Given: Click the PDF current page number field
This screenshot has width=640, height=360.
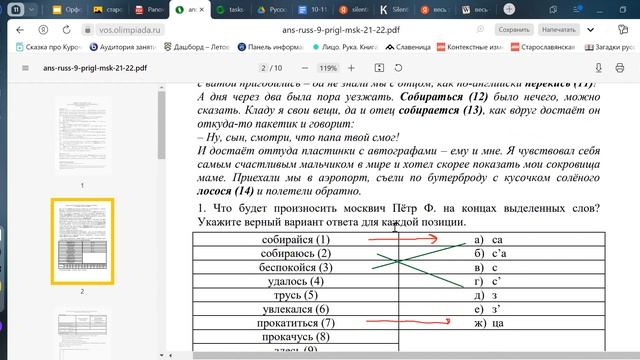Looking at the screenshot, I should (x=264, y=68).
